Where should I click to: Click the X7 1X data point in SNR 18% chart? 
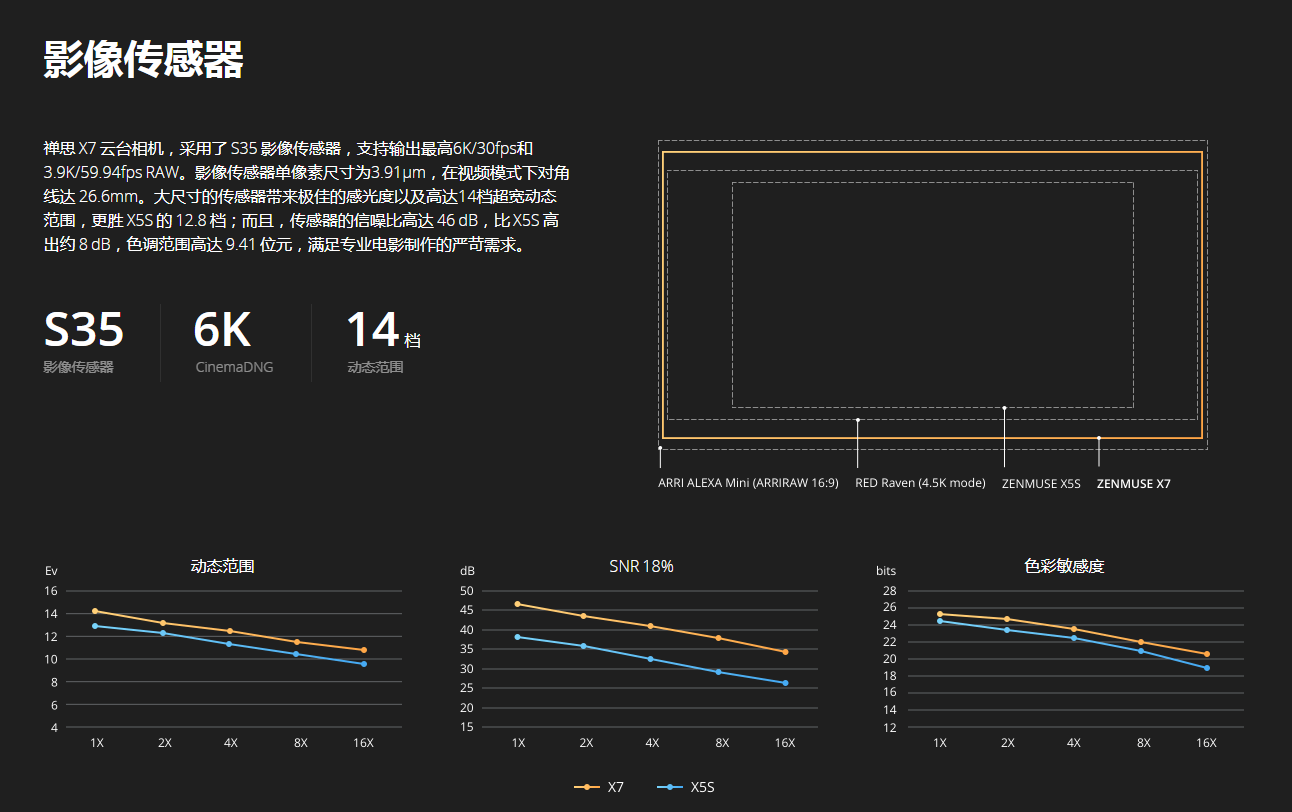point(518,604)
